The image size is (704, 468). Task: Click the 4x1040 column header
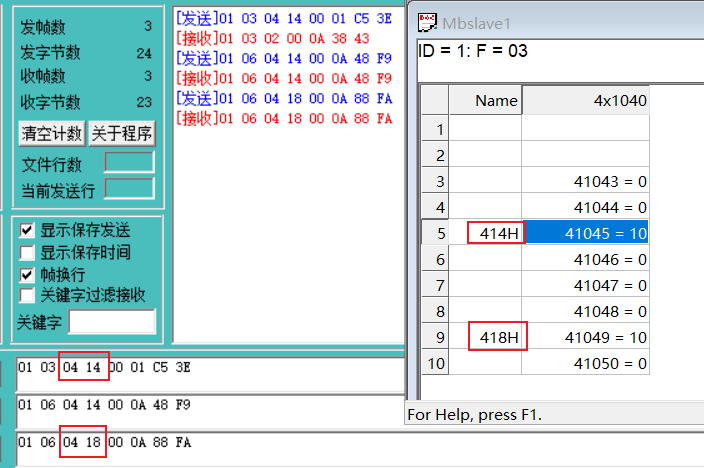tap(585, 101)
